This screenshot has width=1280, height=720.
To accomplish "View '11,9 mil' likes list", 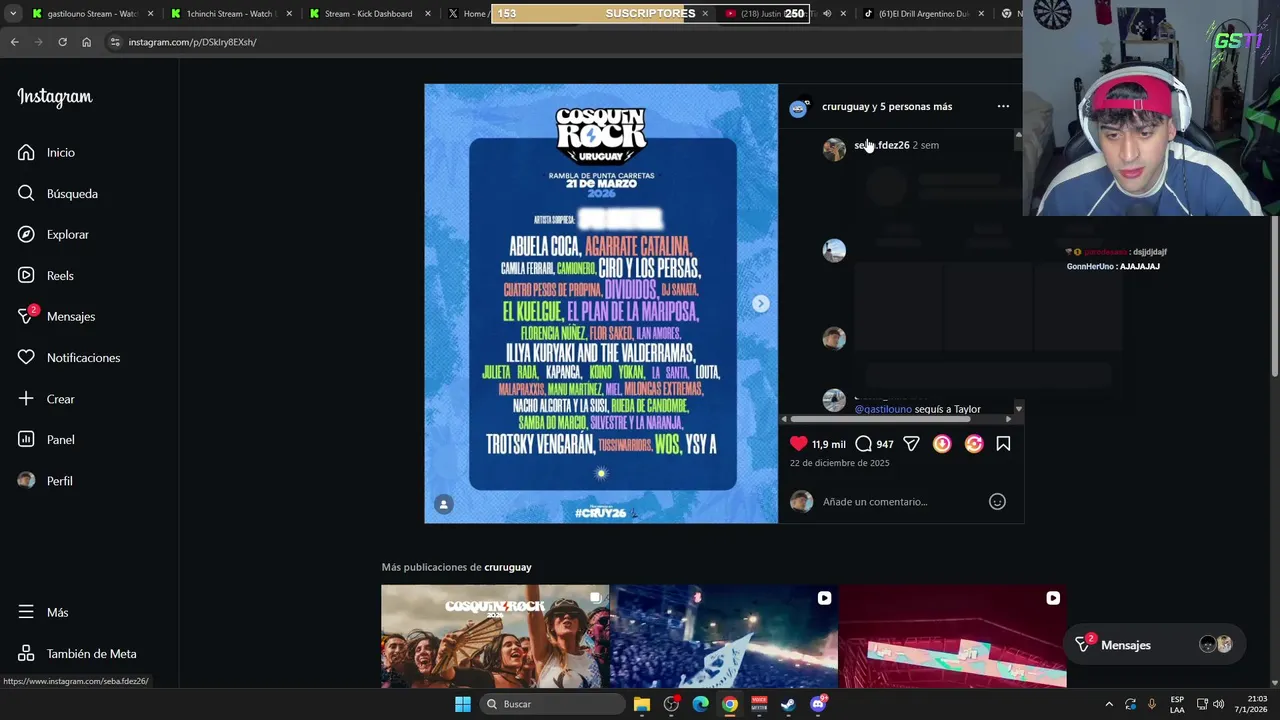I will point(828,444).
